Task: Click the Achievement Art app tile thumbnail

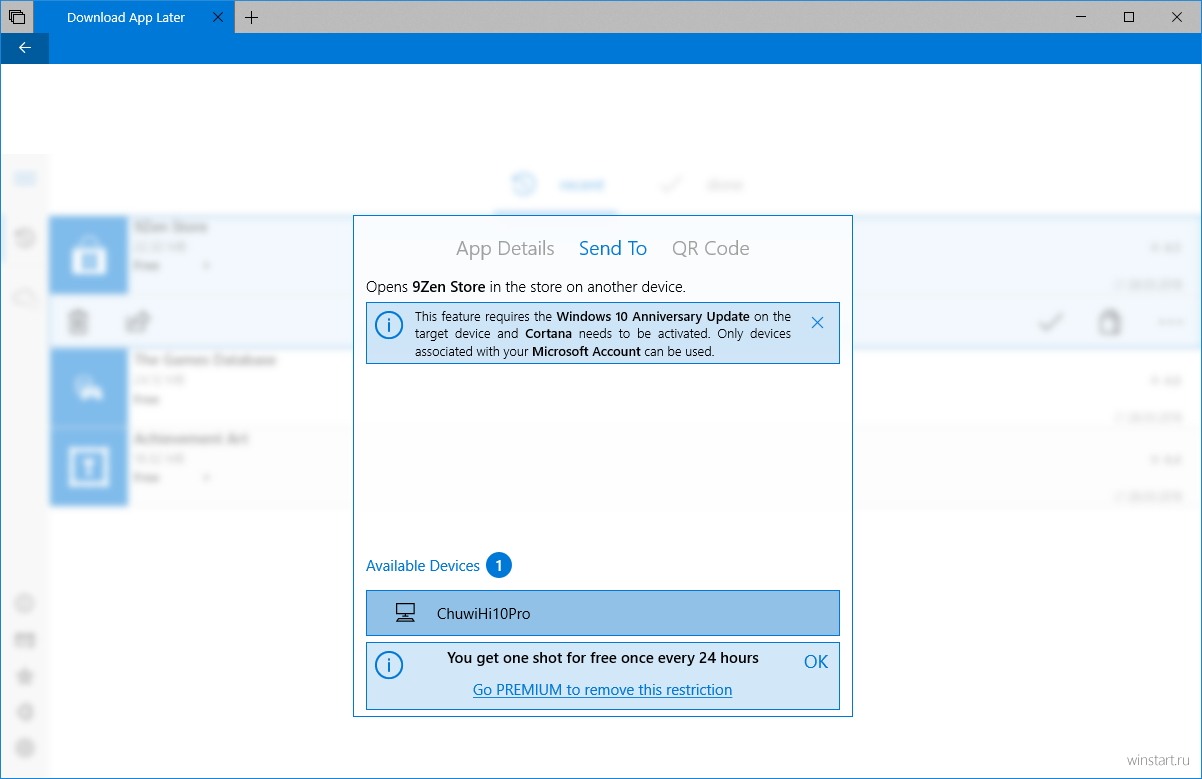Action: tap(89, 467)
